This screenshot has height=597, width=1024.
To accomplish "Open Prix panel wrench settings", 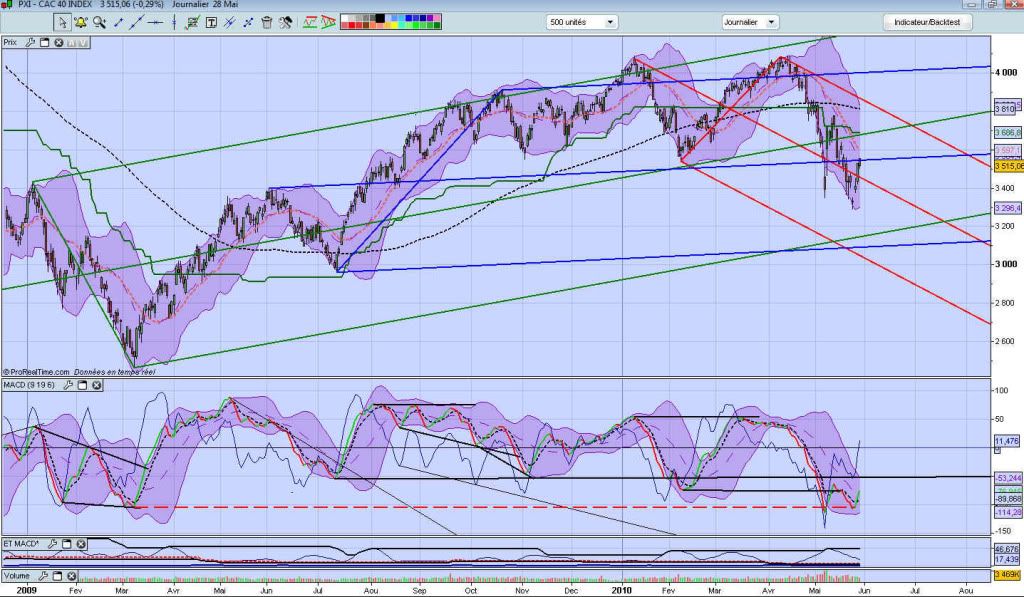I will pos(30,42).
